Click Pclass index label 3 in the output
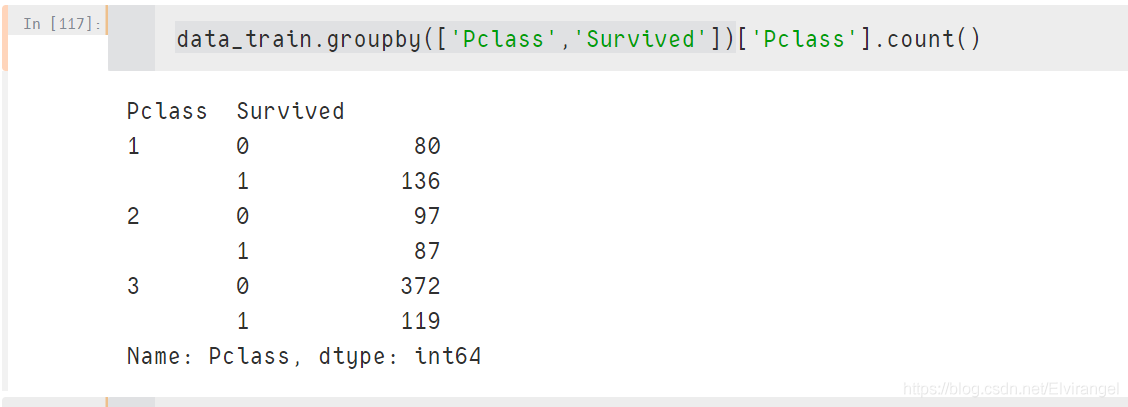This screenshot has width=1128, height=407. pos(134,286)
